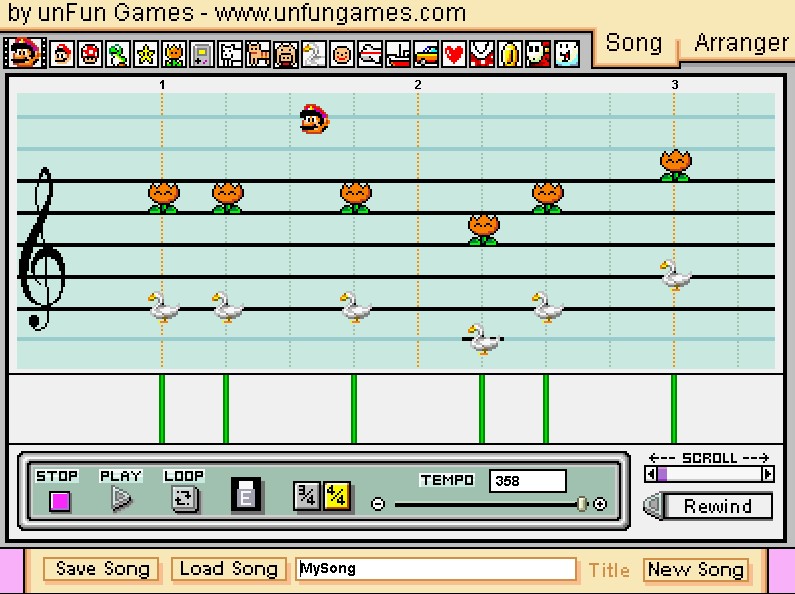Screen dimensions: 795x594
Task: Select the Airplane instrument
Action: point(370,54)
